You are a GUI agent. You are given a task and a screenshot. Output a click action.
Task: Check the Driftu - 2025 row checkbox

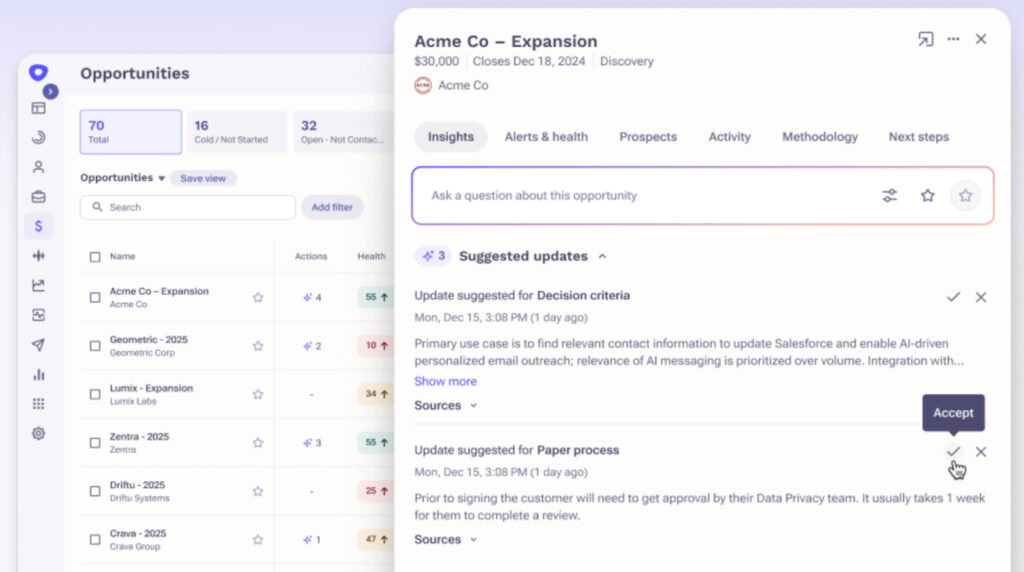point(95,491)
